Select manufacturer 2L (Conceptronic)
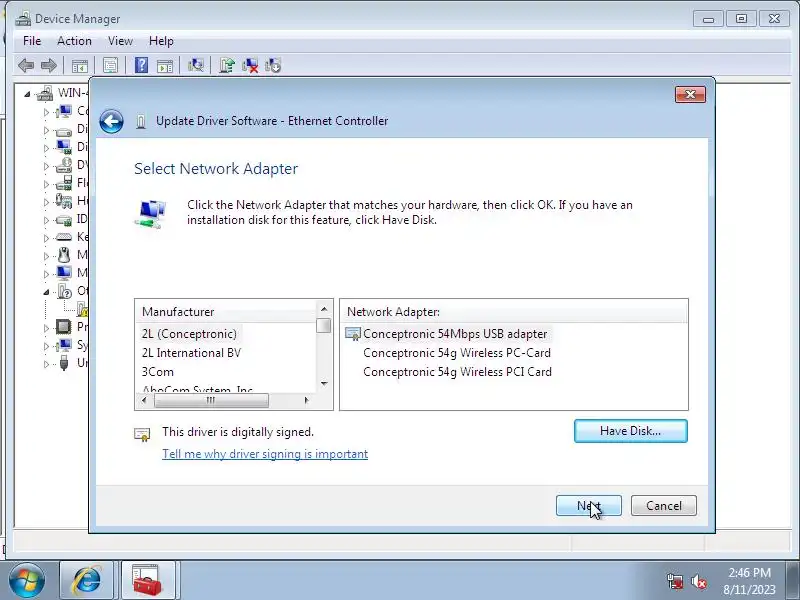 pyautogui.click(x=189, y=334)
